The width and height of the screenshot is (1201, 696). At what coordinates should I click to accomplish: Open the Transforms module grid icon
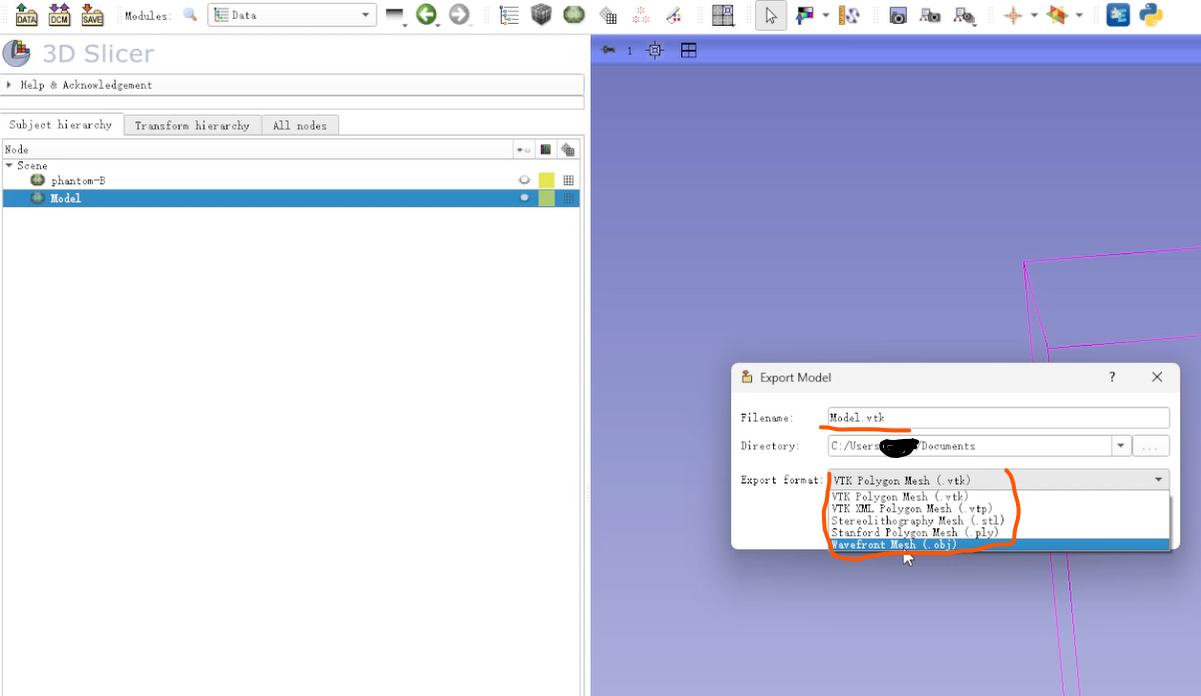[x=608, y=15]
